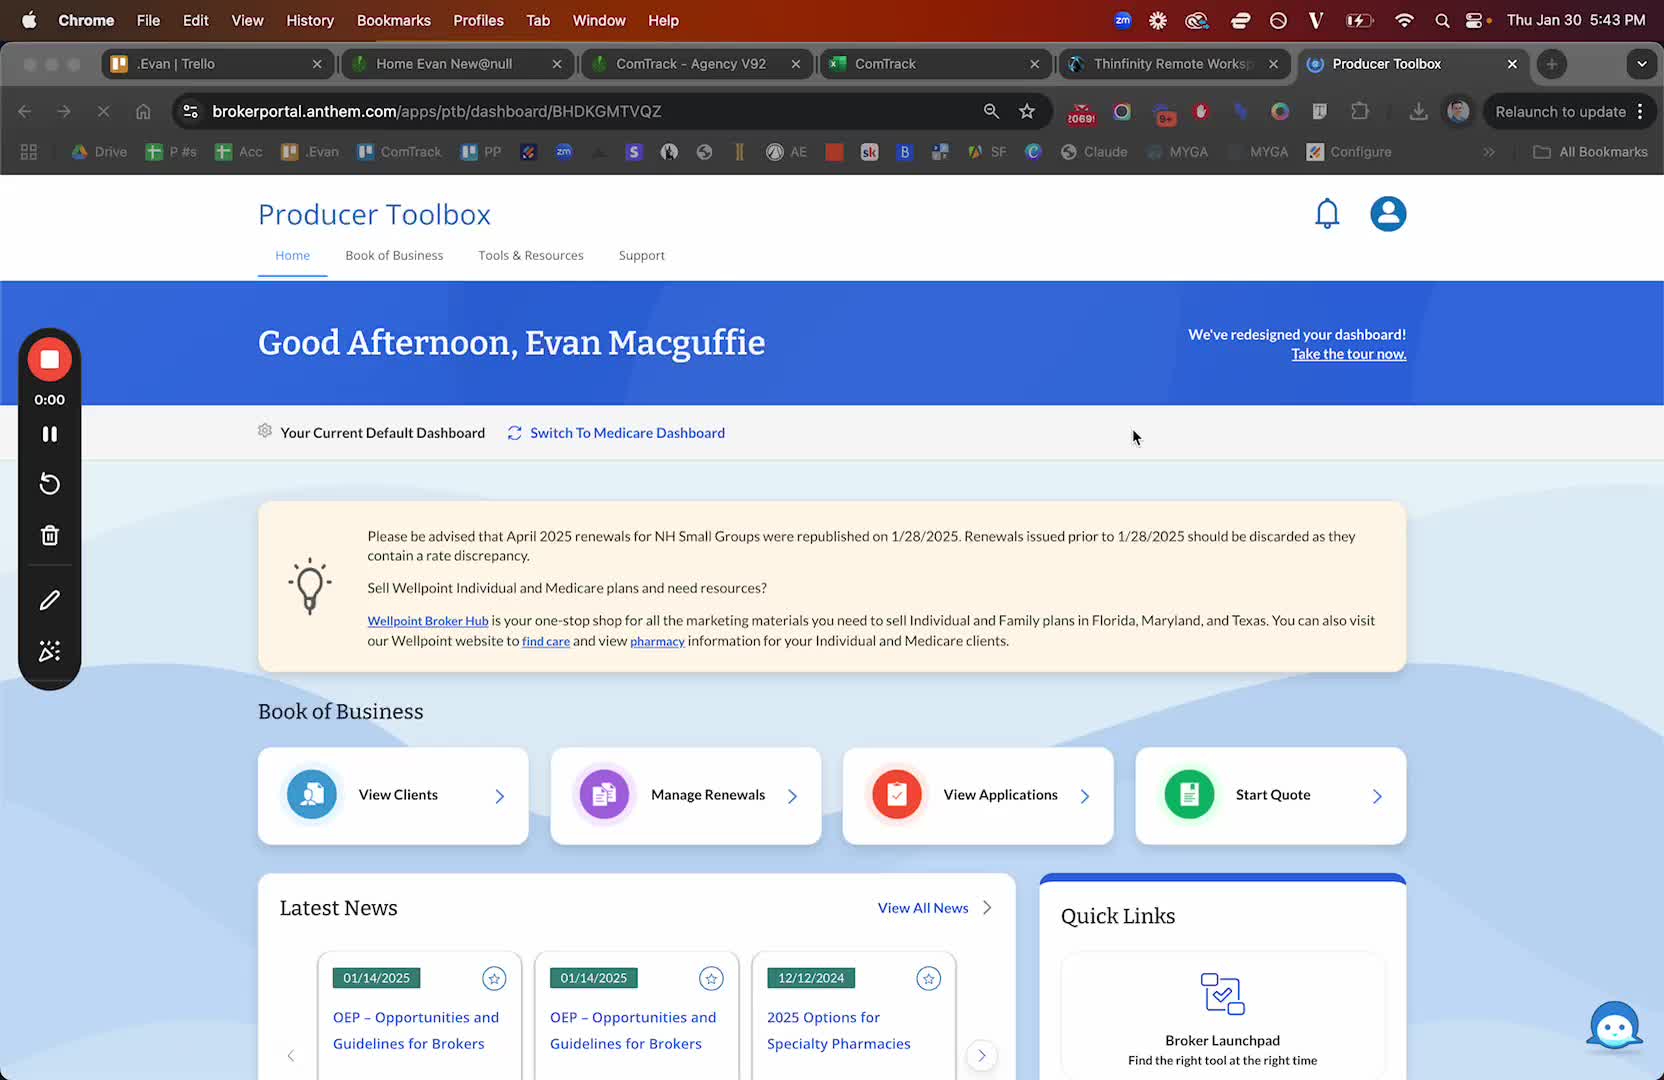Viewport: 1664px width, 1080px height.
Task: Click the dashboard settings gear icon
Action: point(265,431)
